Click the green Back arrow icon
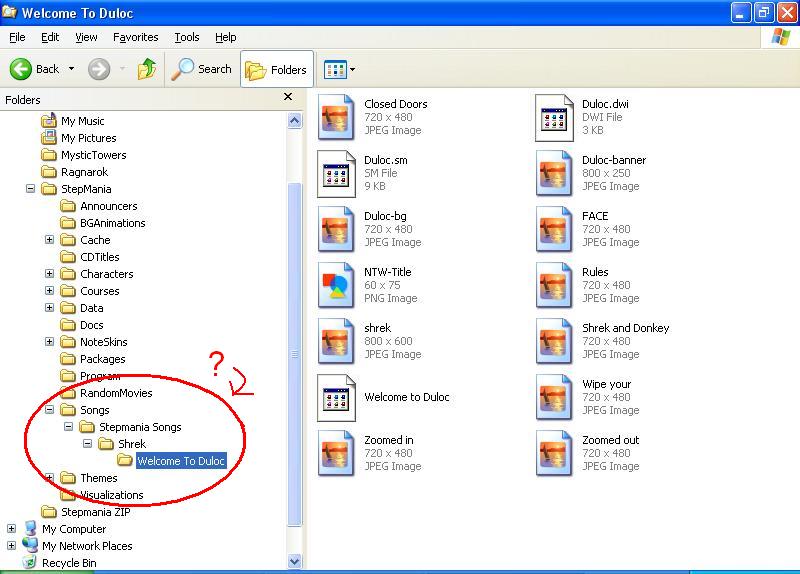This screenshot has height=574, width=800. 21,69
